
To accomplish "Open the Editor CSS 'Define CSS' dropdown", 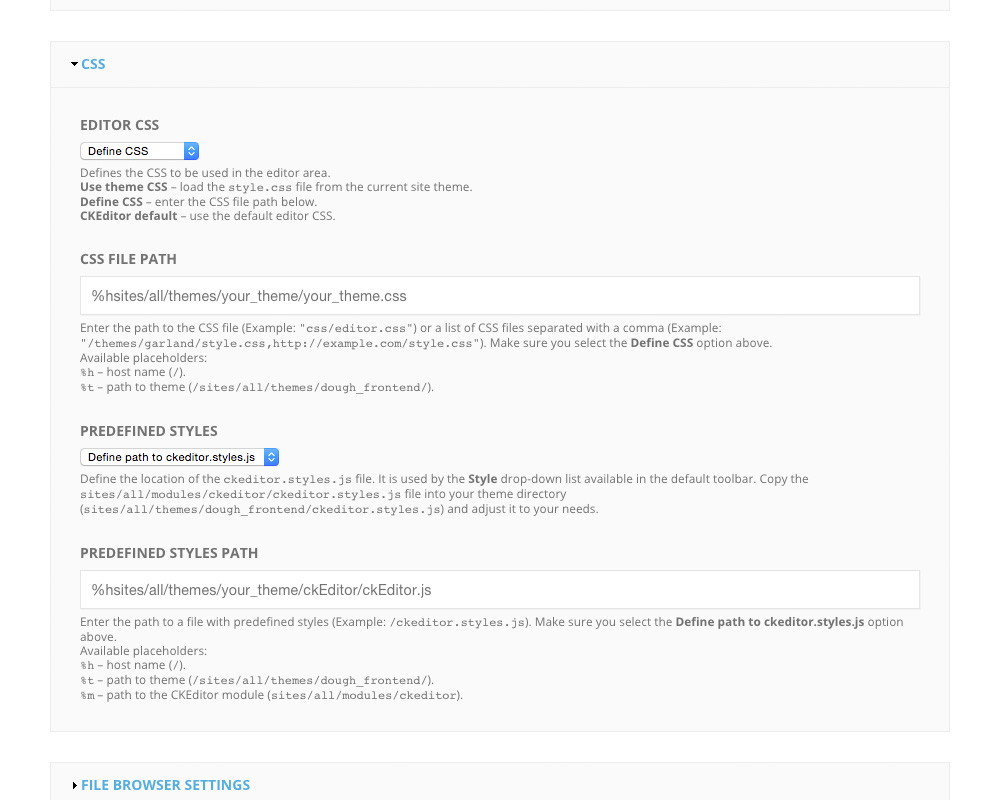I will (x=132, y=151).
